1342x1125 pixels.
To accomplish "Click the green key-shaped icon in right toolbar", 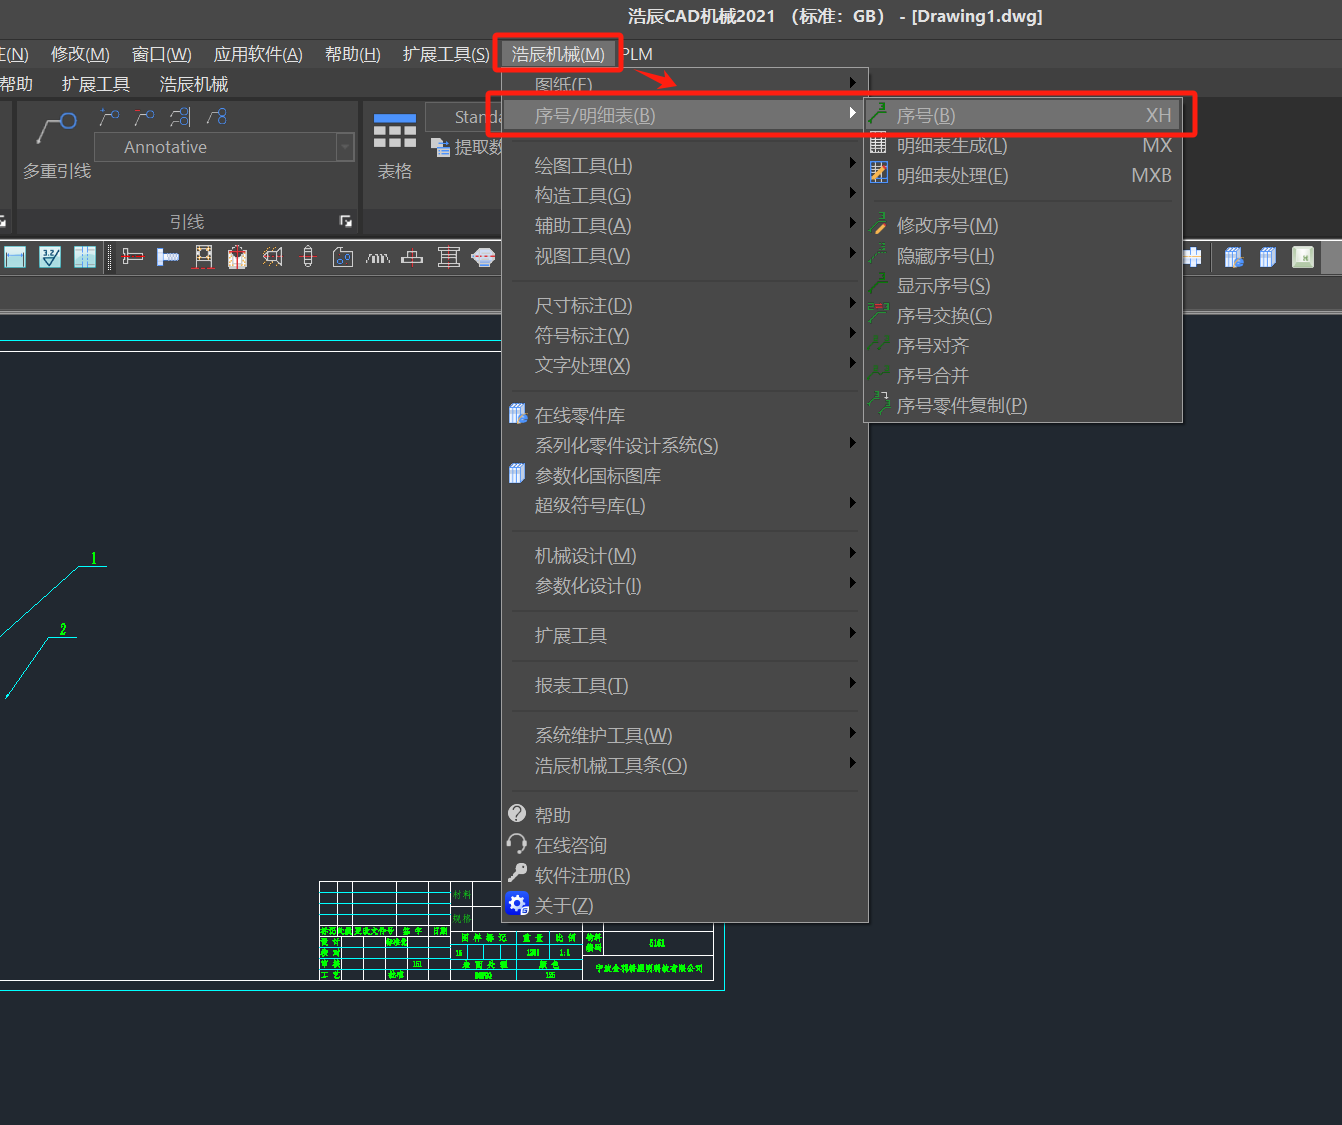I will point(1303,257).
